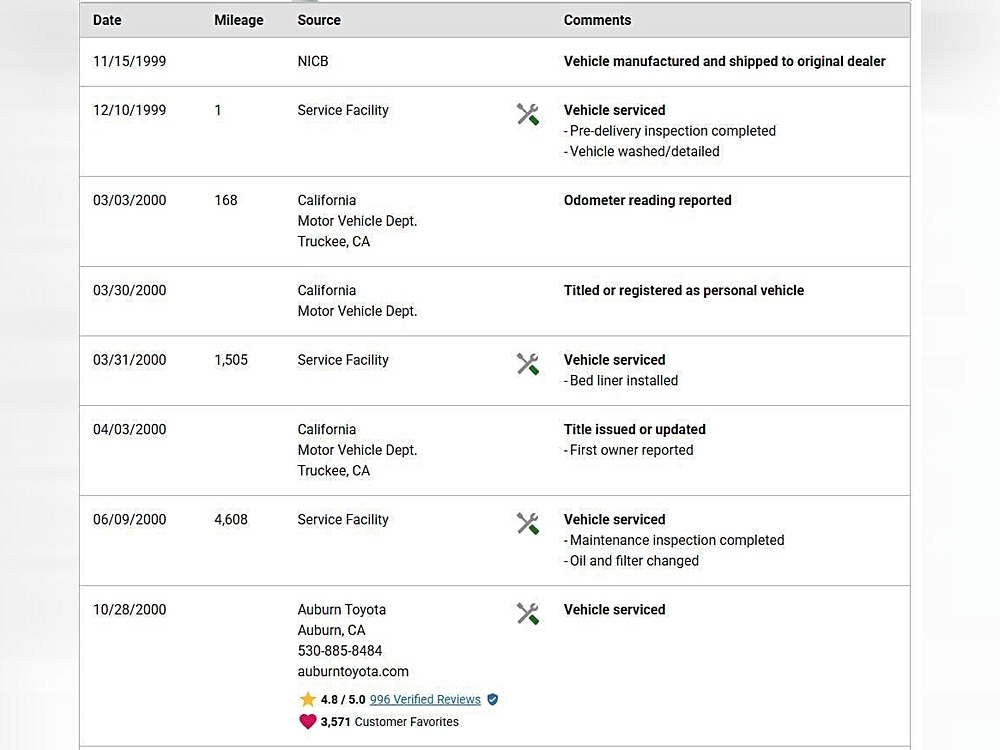Click wrench icon beside Auburn Toyota entry

(x=528, y=613)
